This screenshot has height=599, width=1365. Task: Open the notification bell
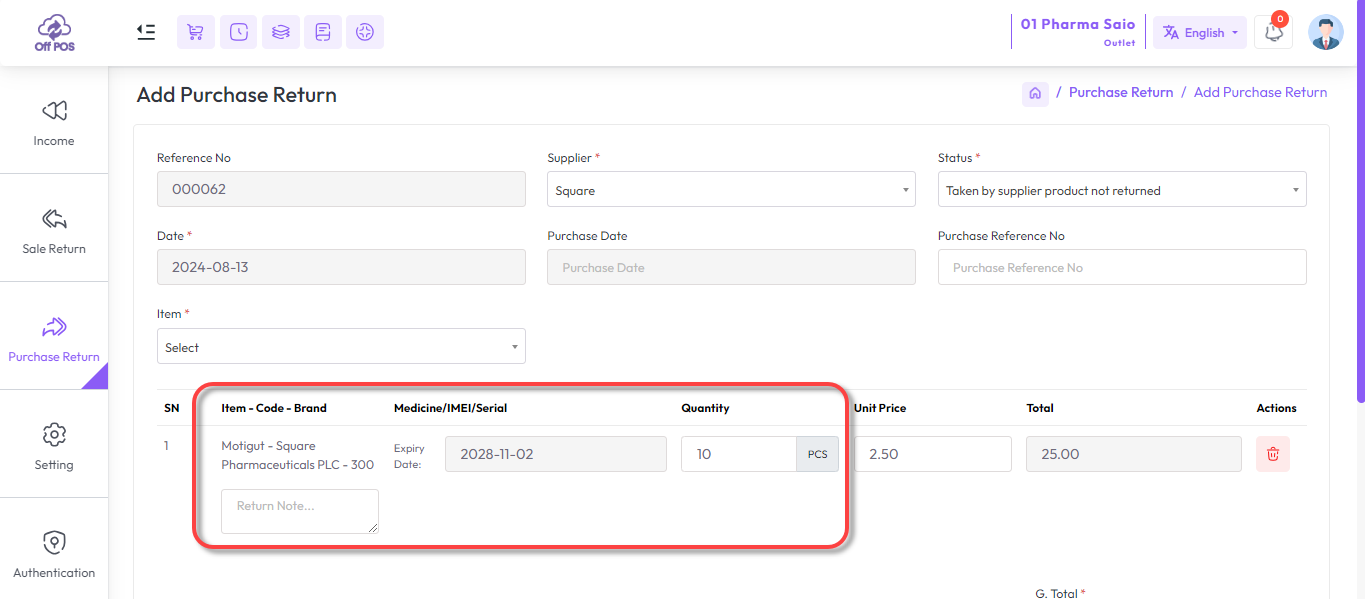click(x=1274, y=32)
